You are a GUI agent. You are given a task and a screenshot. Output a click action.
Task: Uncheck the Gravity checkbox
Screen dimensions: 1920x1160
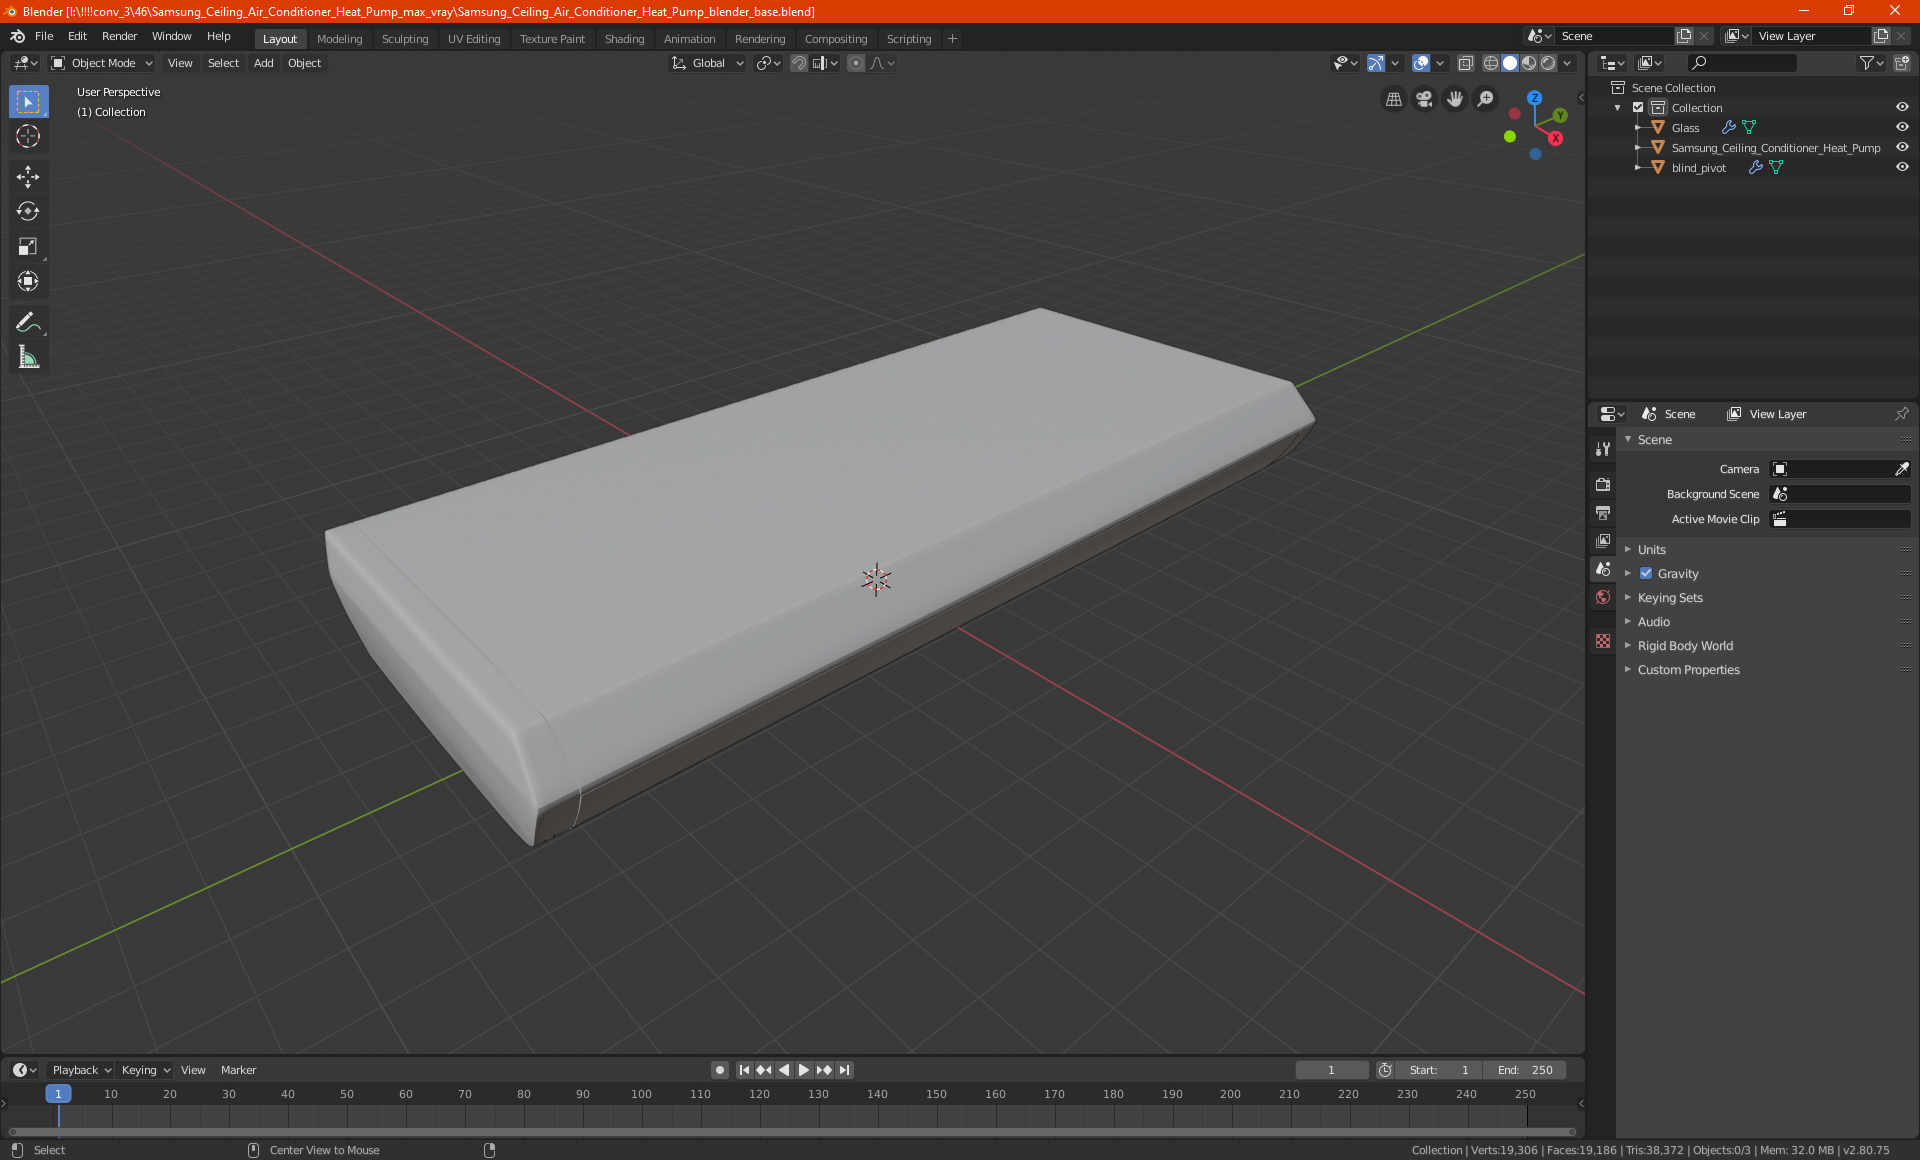point(1646,574)
